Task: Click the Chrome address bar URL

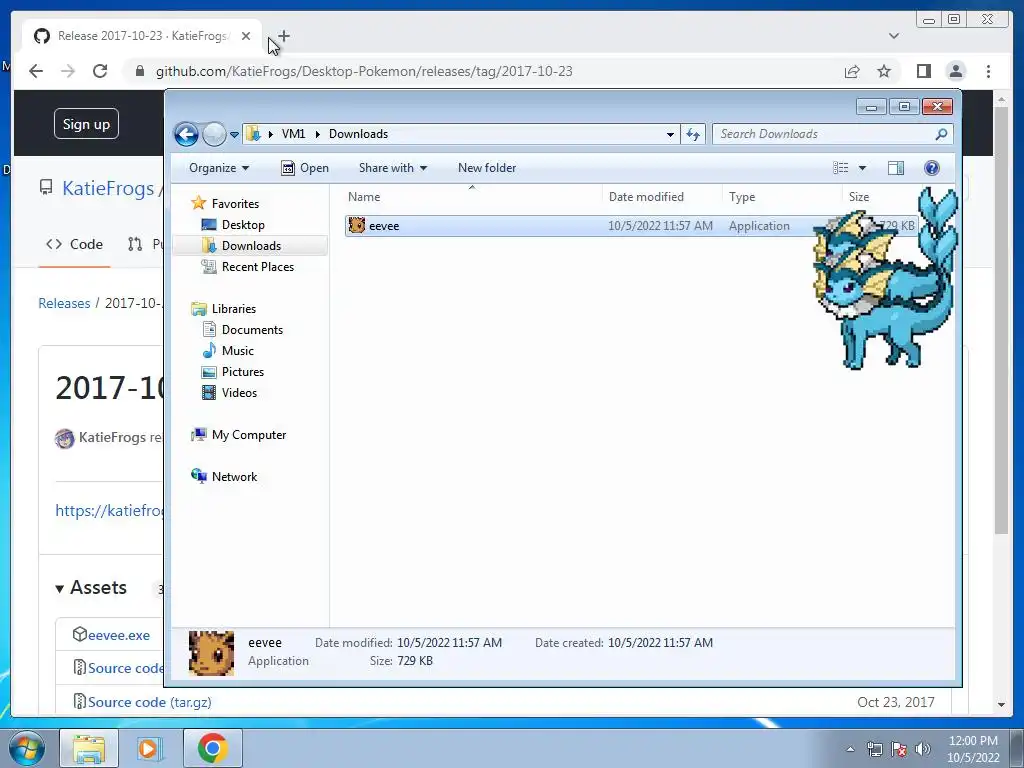Action: tap(364, 71)
